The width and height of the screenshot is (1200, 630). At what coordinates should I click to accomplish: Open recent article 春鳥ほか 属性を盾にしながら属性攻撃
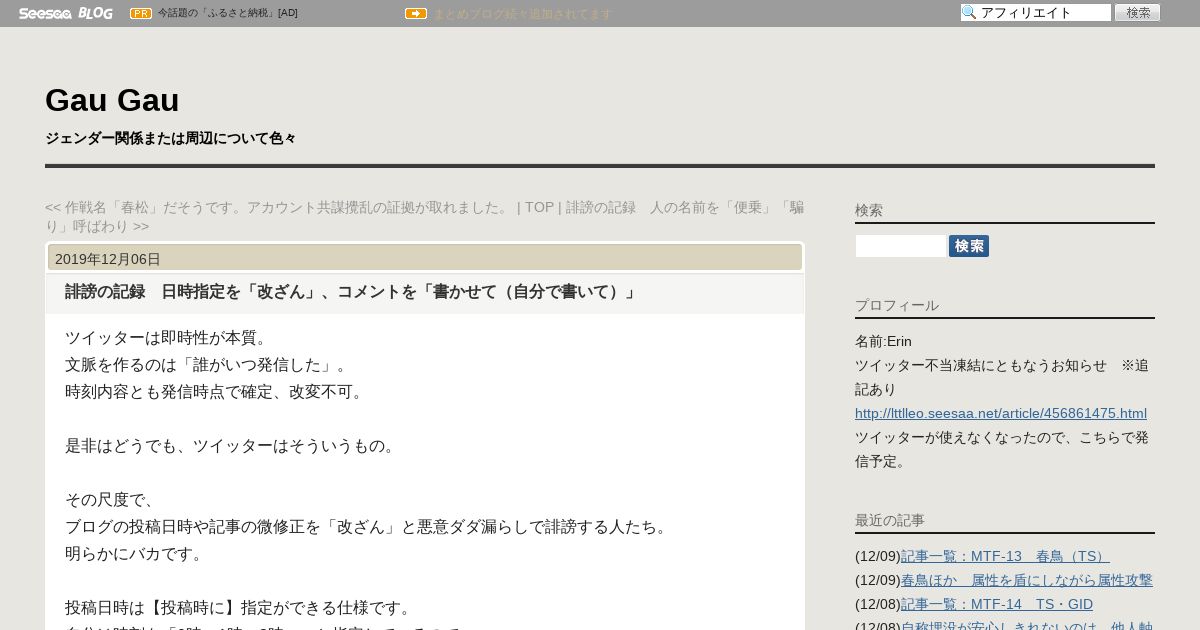click(x=1027, y=580)
